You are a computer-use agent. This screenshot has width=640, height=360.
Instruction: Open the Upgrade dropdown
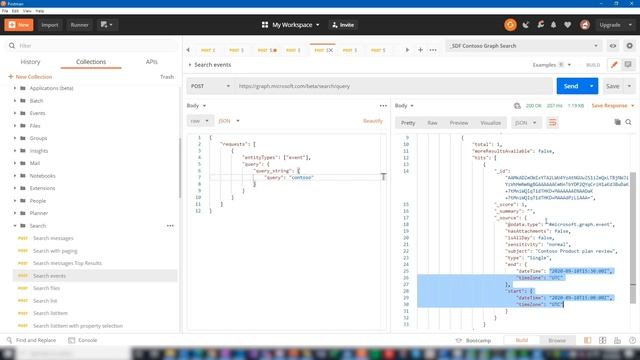(616, 25)
